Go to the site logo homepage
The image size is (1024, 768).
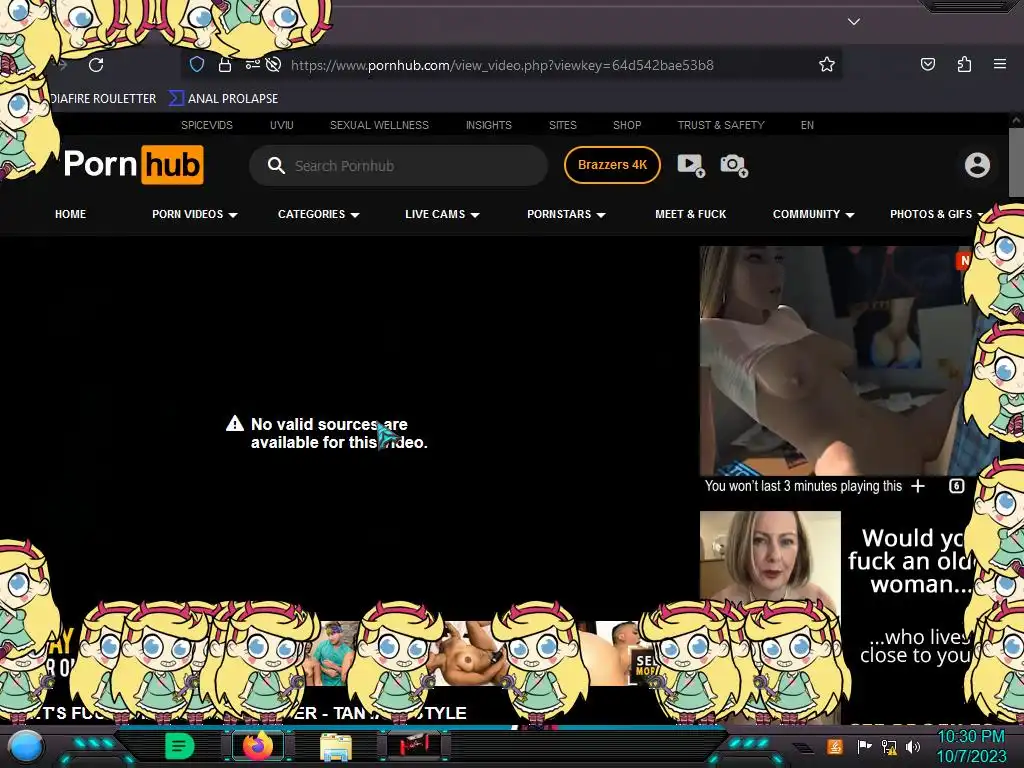point(133,164)
